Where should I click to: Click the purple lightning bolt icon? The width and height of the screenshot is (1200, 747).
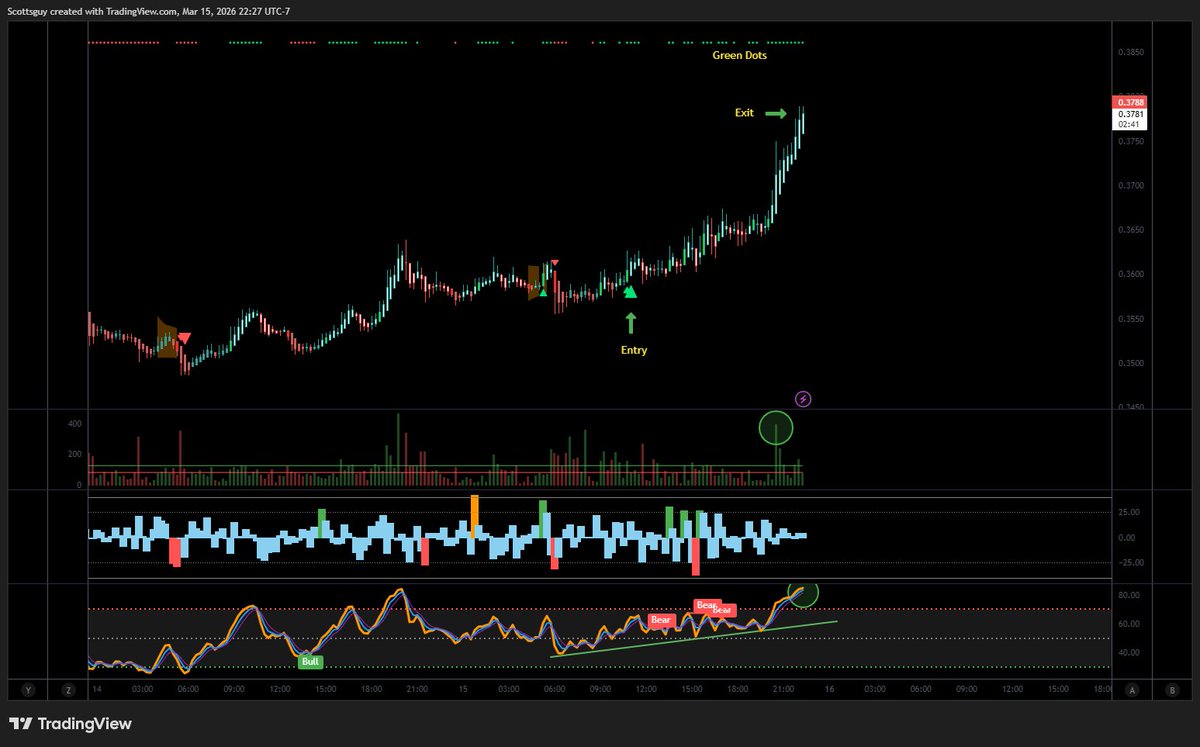(x=803, y=399)
